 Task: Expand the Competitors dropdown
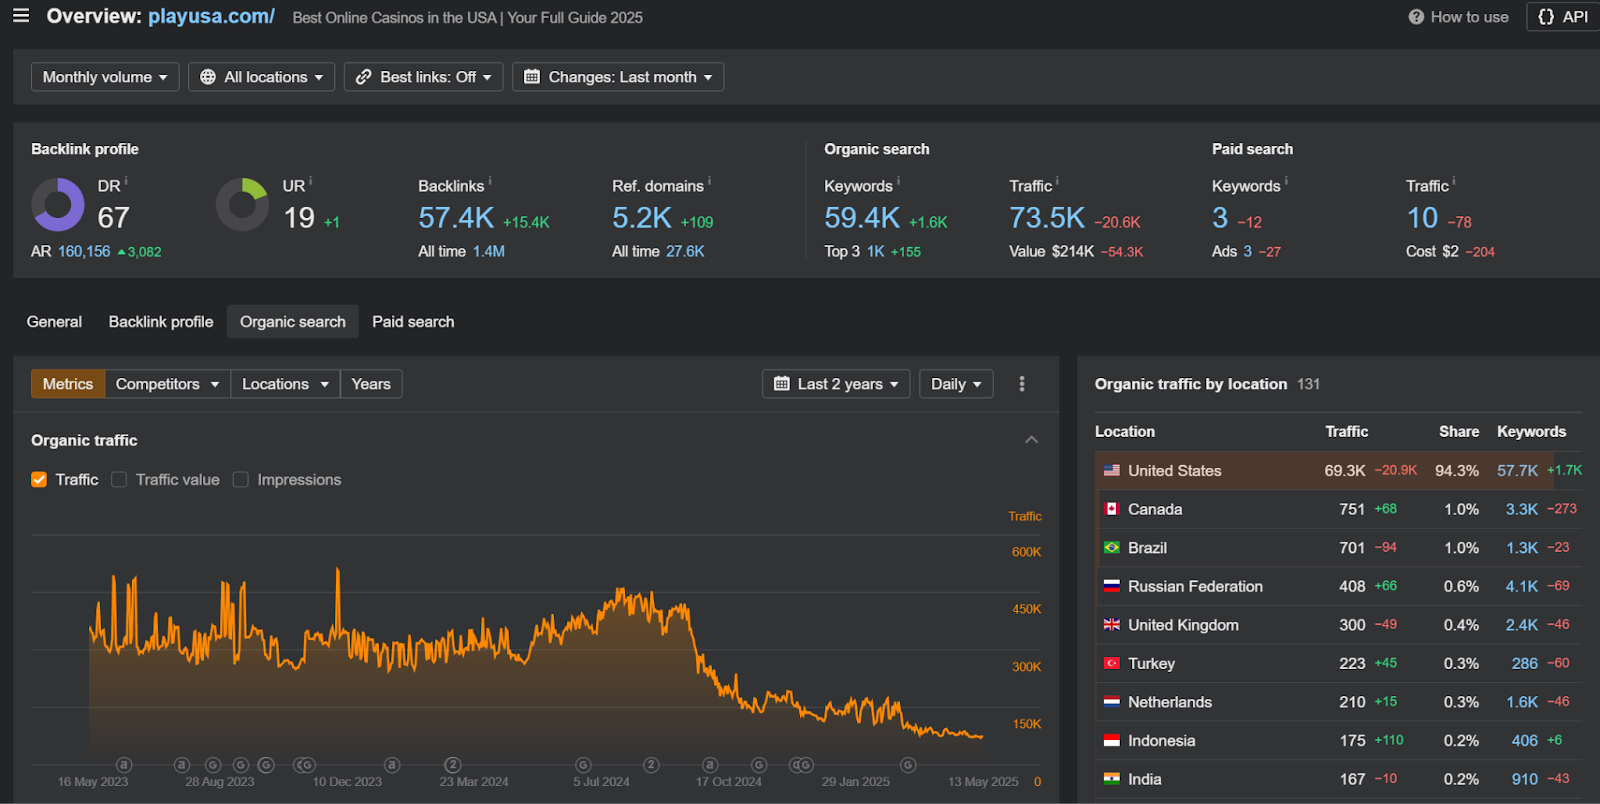coord(167,384)
